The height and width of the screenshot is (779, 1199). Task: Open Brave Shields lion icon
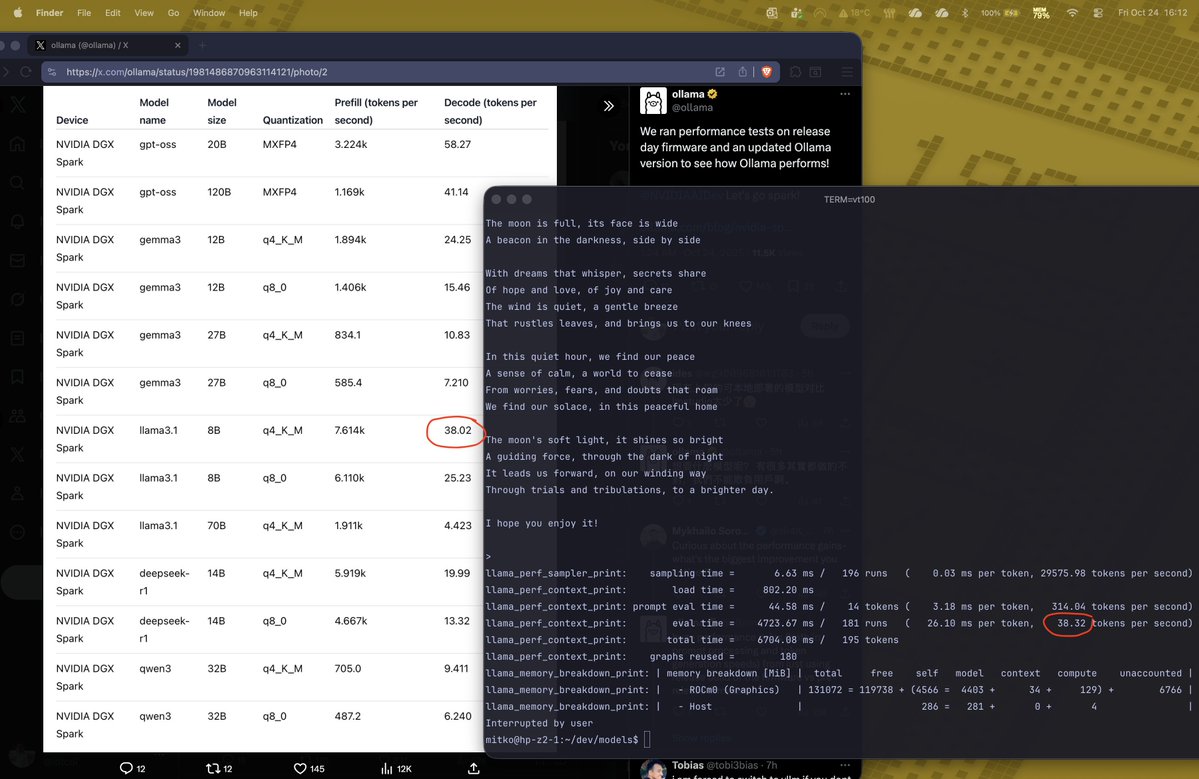(x=767, y=72)
